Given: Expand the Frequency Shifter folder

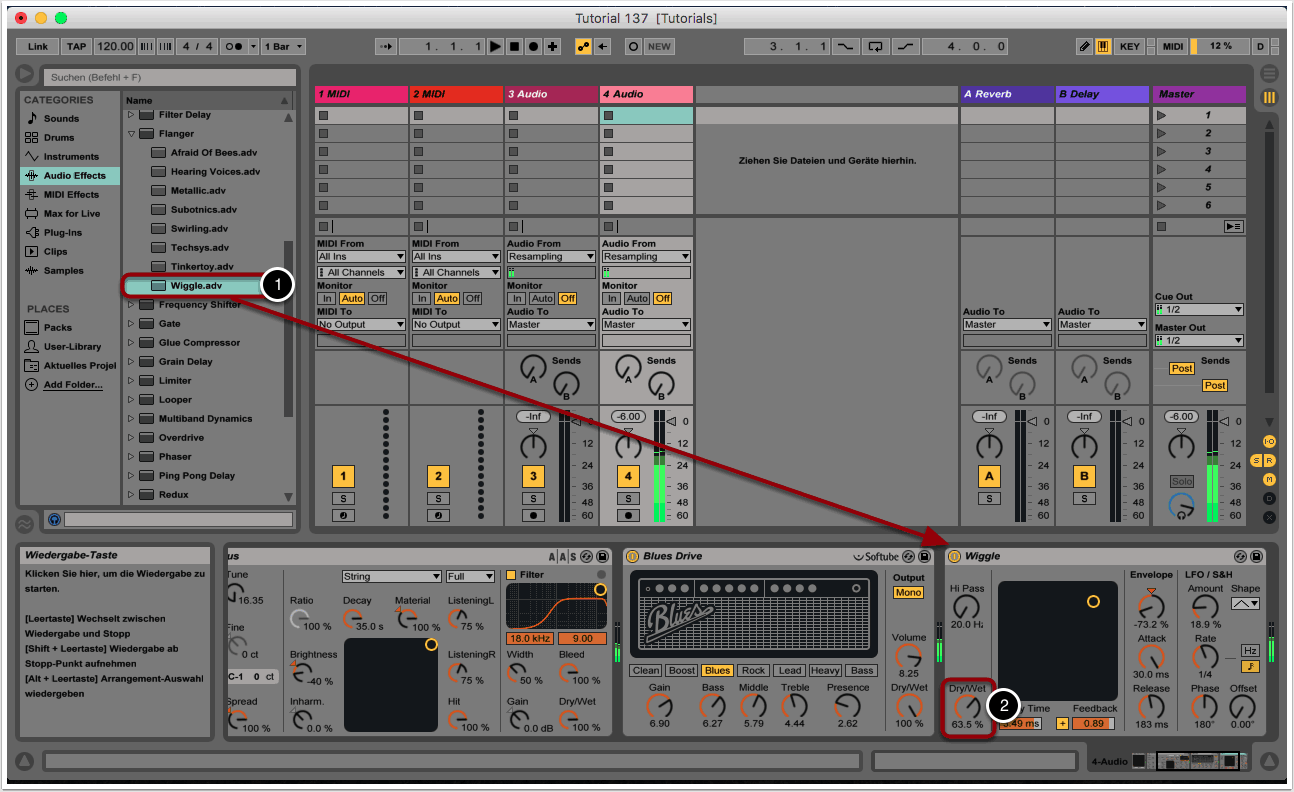Looking at the screenshot, I should 130,305.
